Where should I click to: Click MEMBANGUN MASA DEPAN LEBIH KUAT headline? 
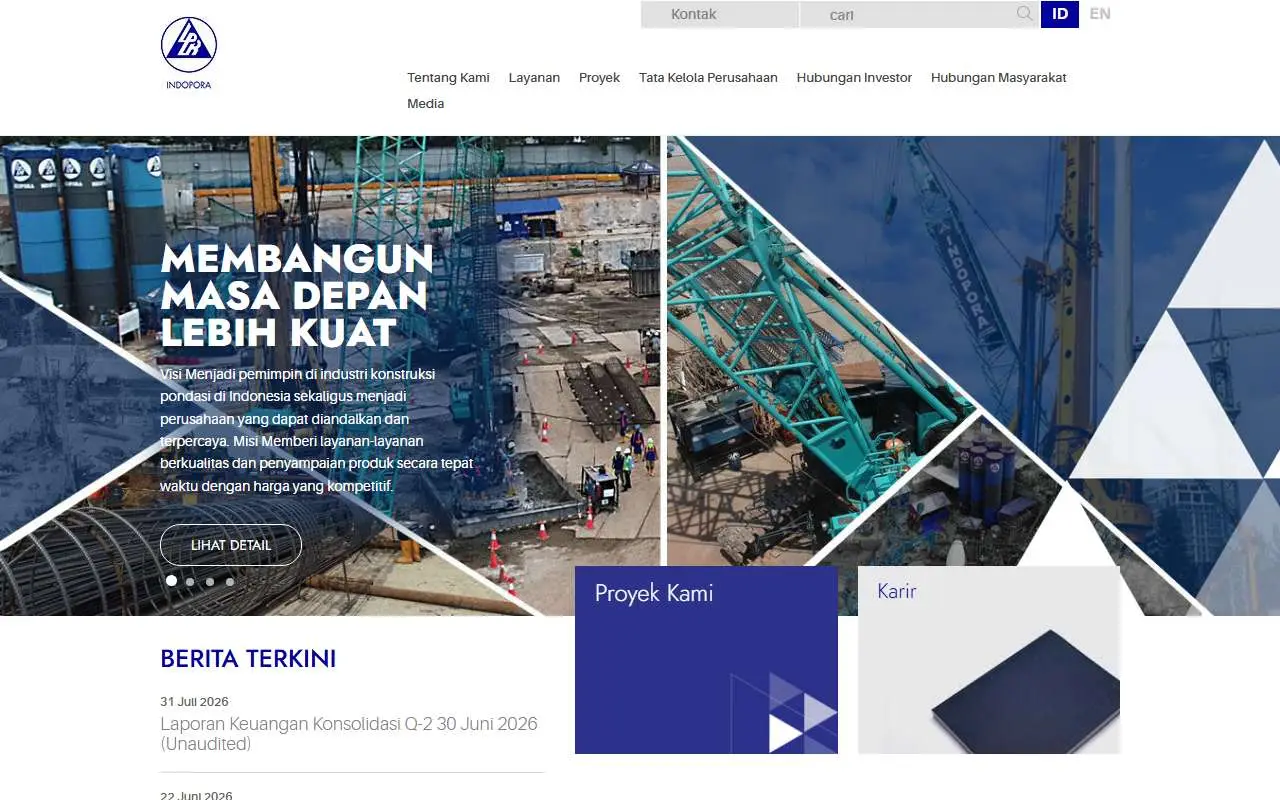coord(297,297)
